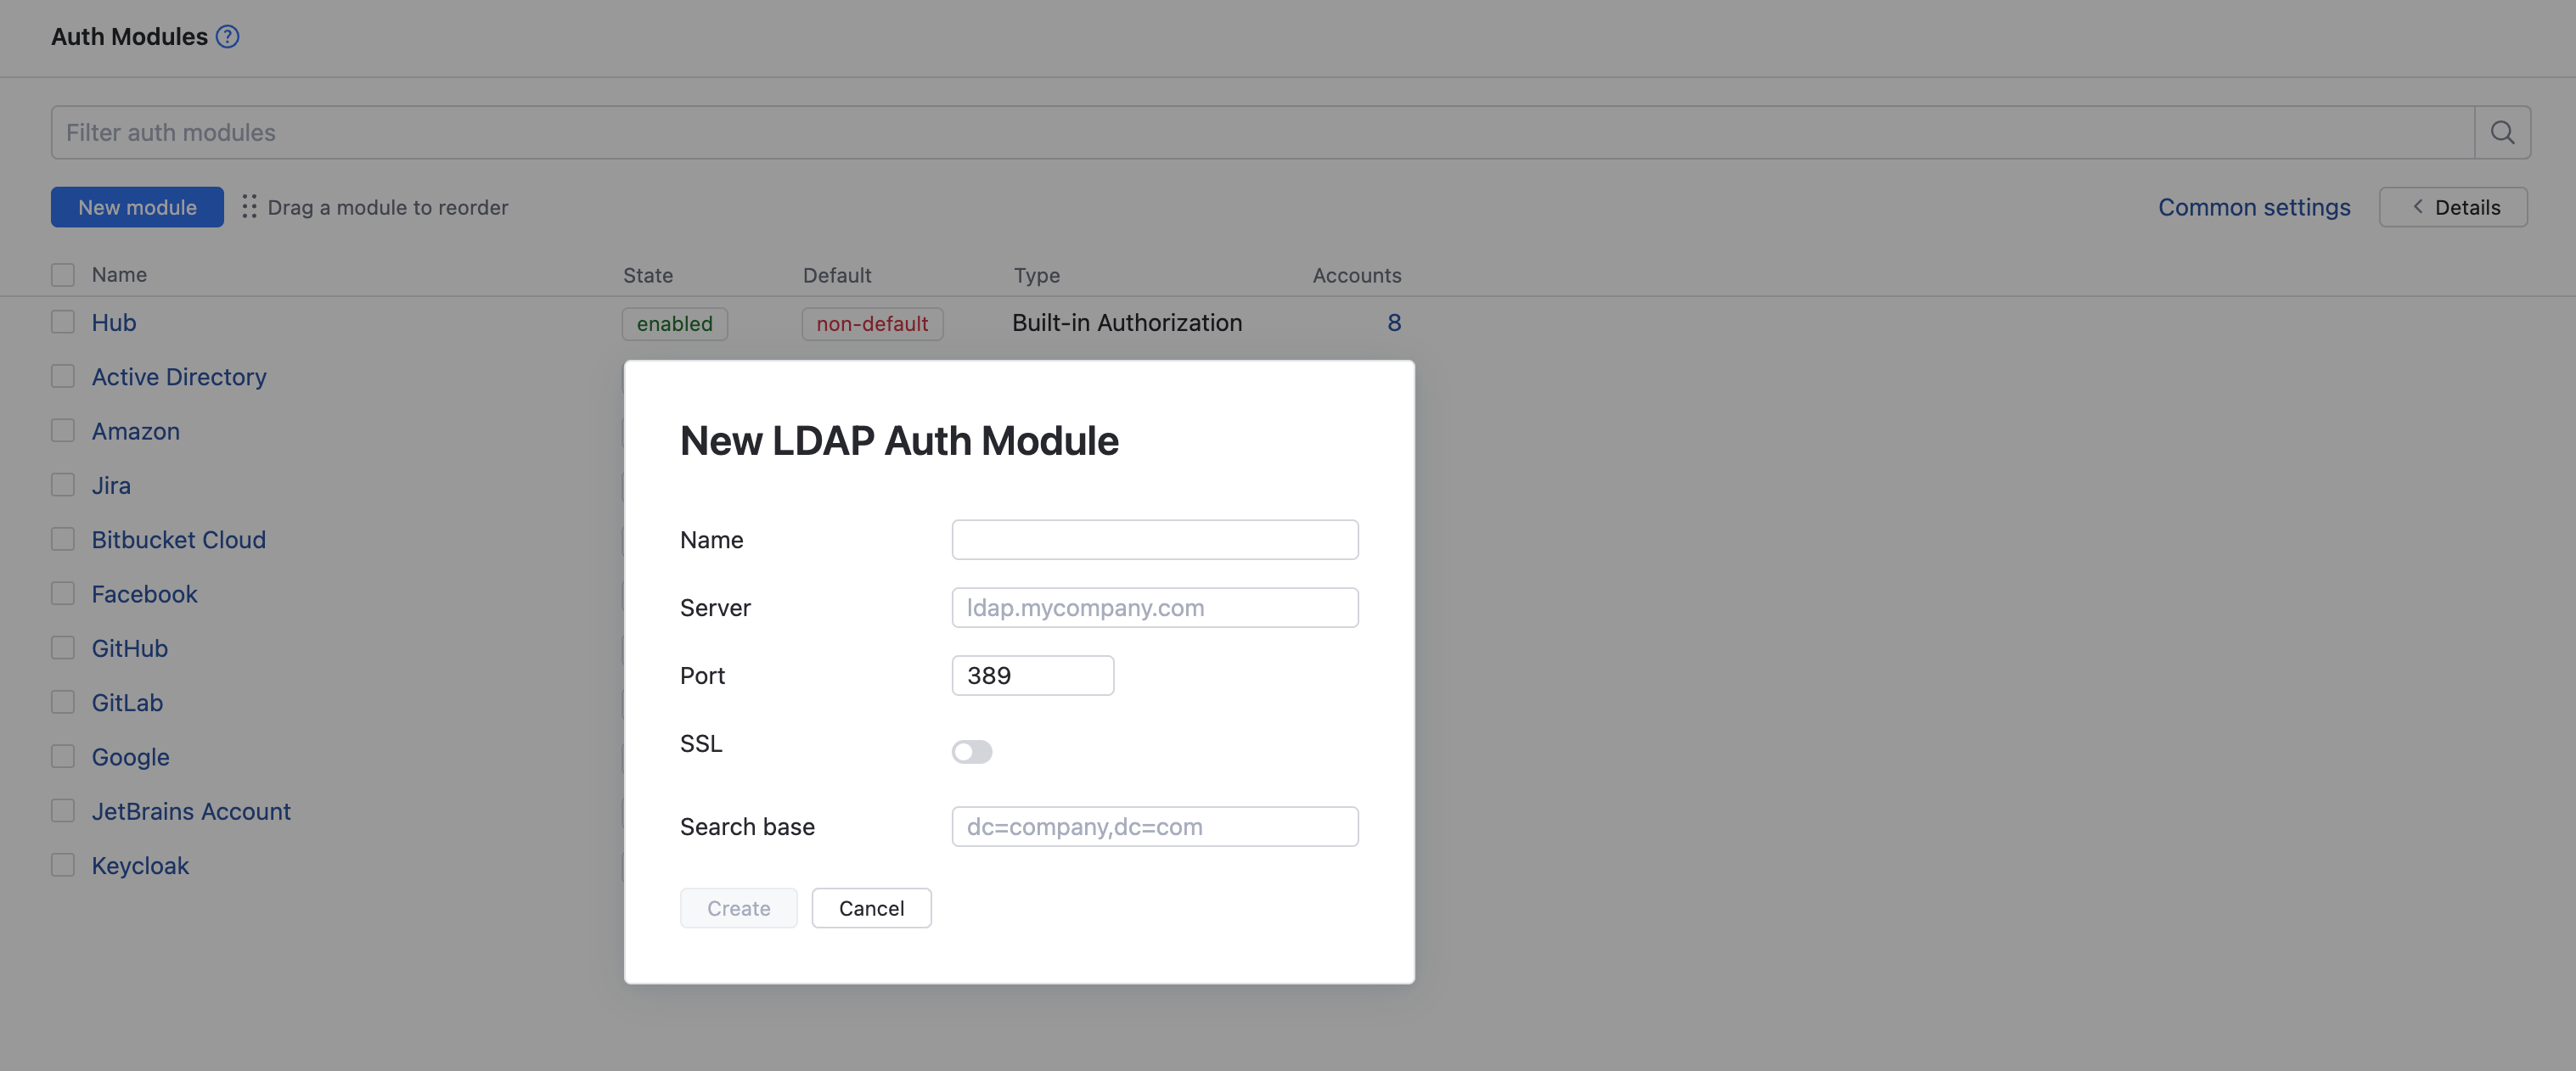Click the New module button
The width and height of the screenshot is (2576, 1071).
[x=136, y=207]
